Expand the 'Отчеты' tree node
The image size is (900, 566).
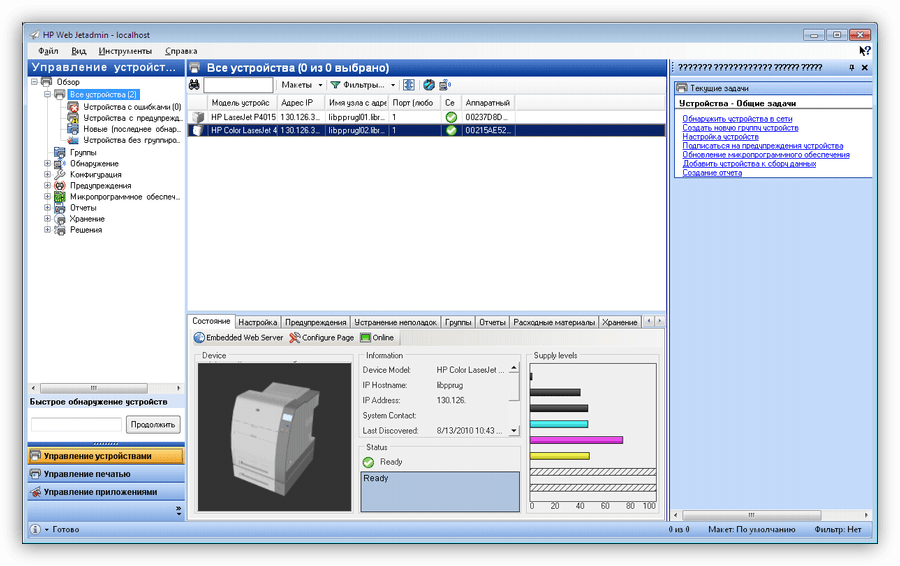click(47, 208)
